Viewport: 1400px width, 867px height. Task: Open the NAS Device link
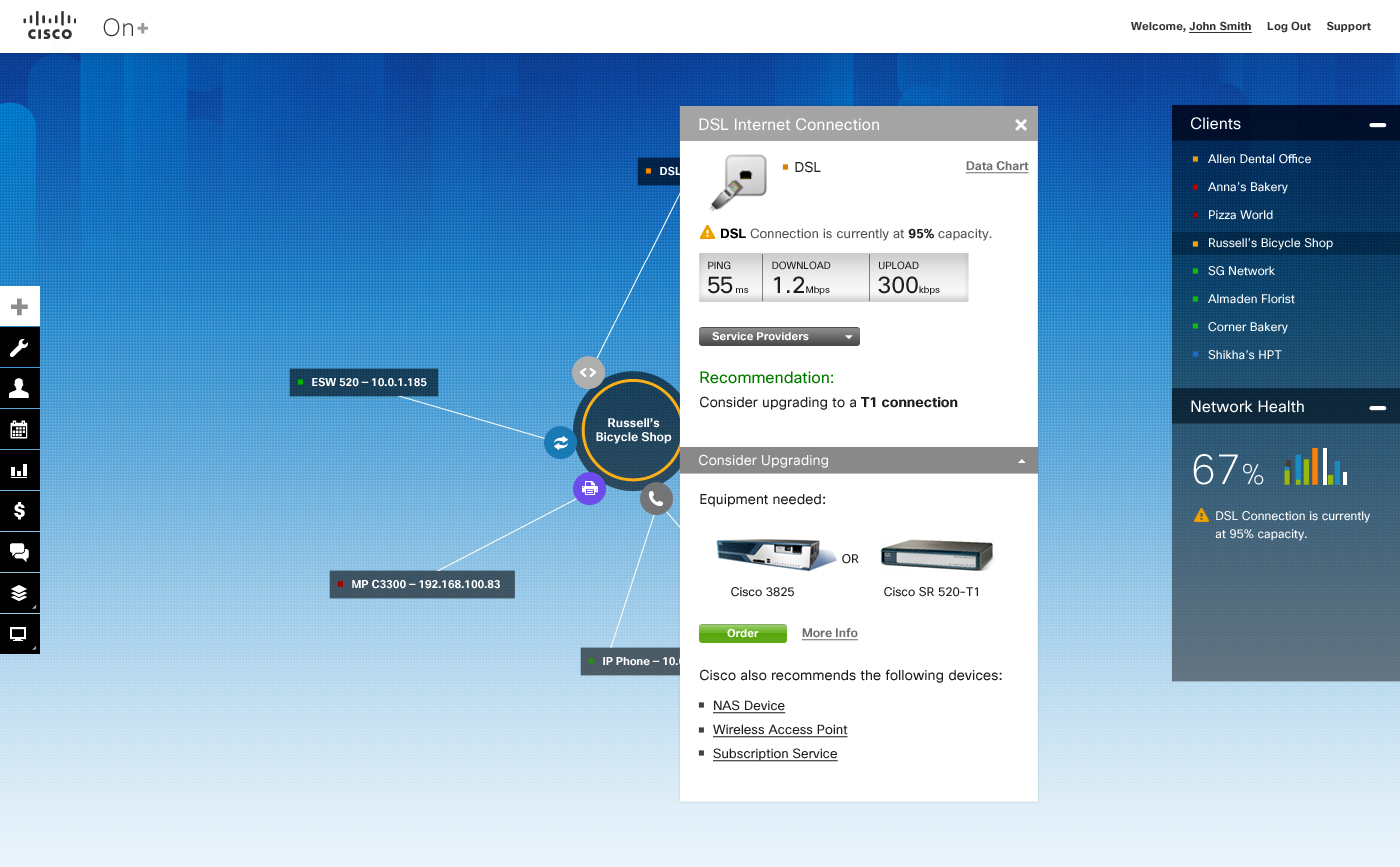749,706
